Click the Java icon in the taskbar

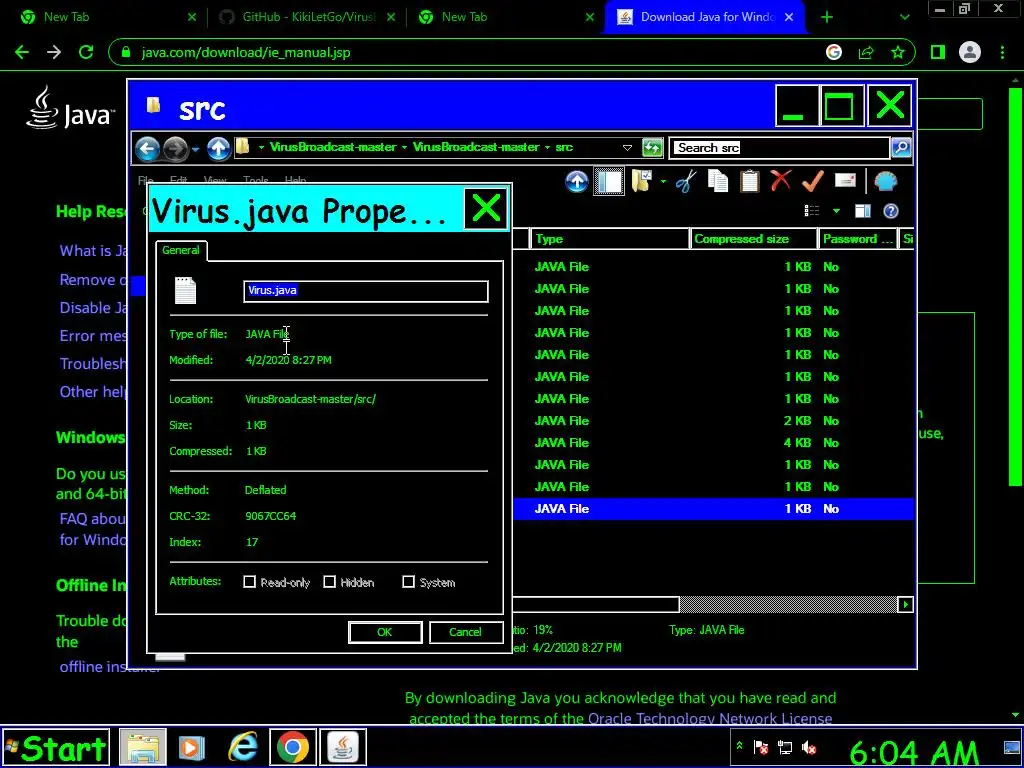tap(343, 747)
